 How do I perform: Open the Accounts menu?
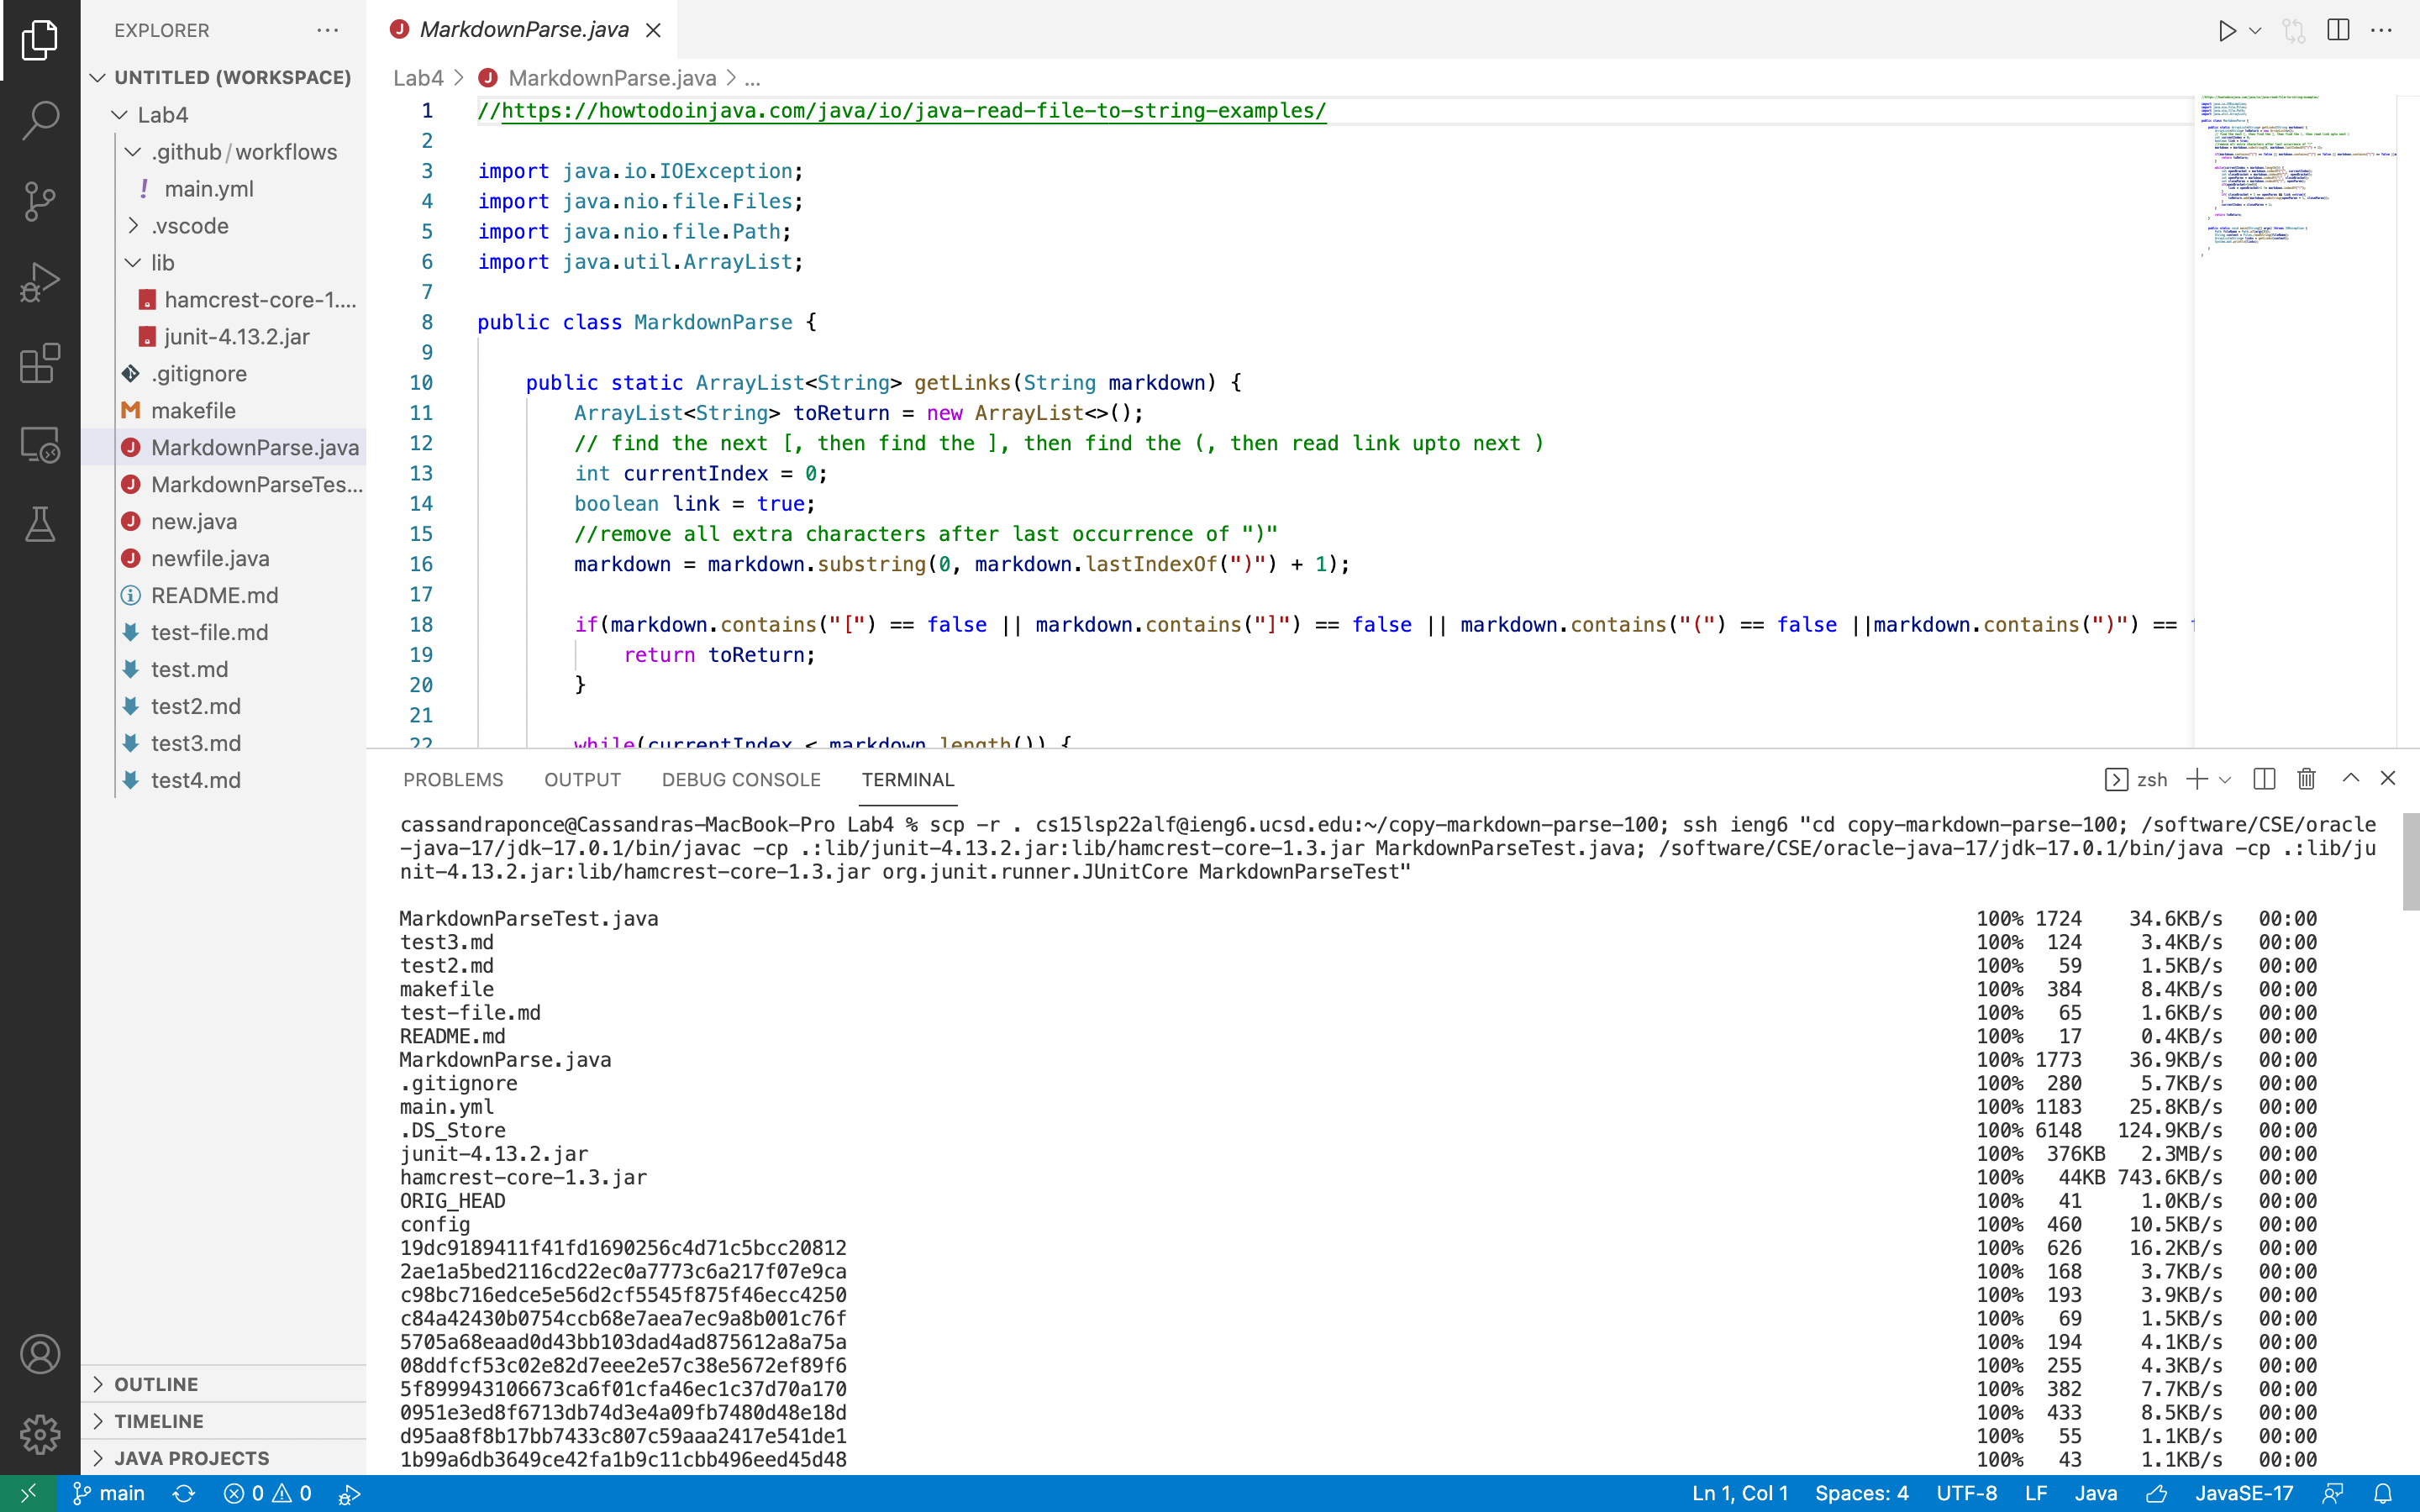point(40,1354)
